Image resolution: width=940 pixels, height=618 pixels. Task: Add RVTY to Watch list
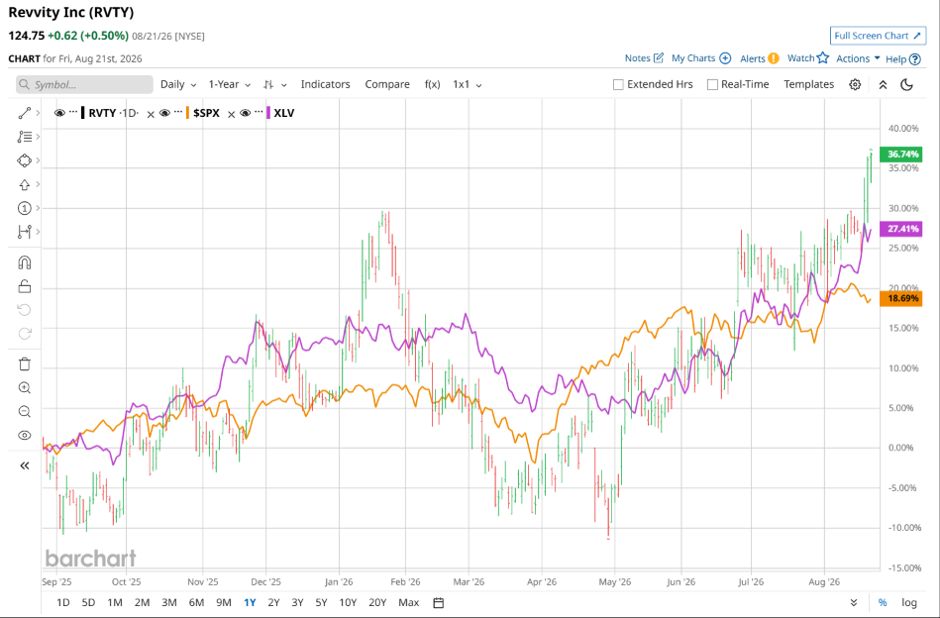coord(808,58)
